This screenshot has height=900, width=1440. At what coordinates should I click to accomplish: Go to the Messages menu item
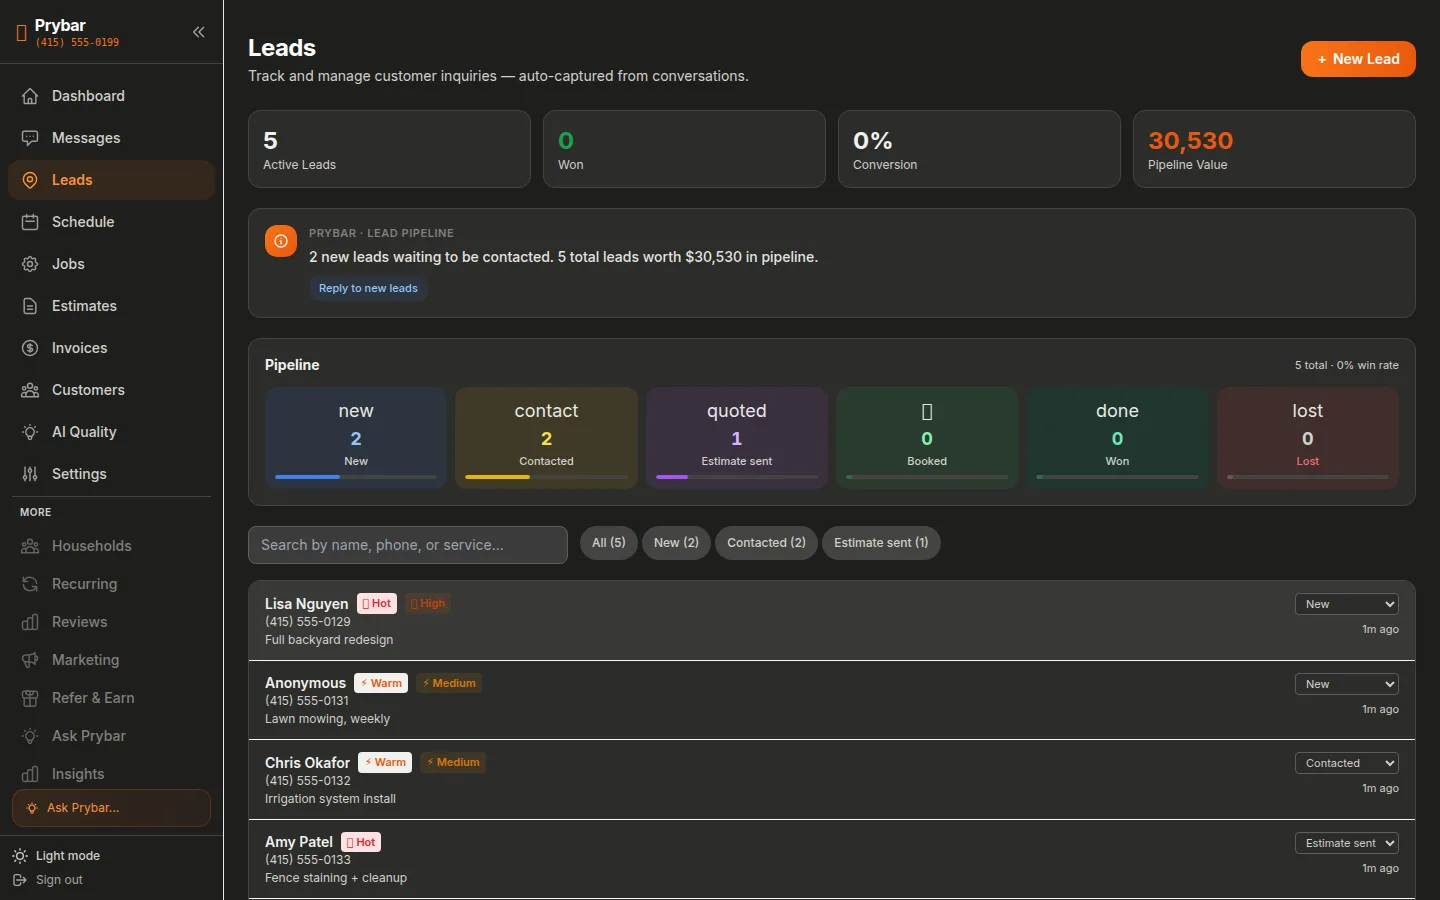[x=111, y=138]
